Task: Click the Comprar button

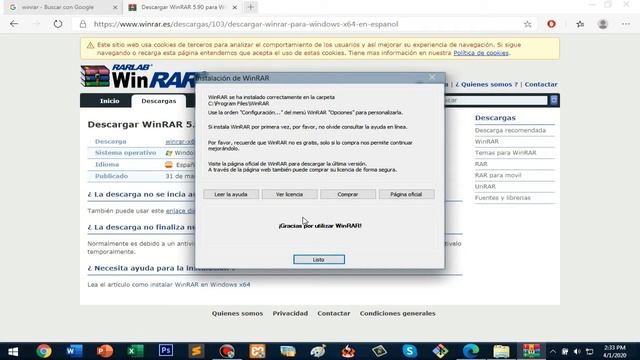Action: tap(348, 194)
